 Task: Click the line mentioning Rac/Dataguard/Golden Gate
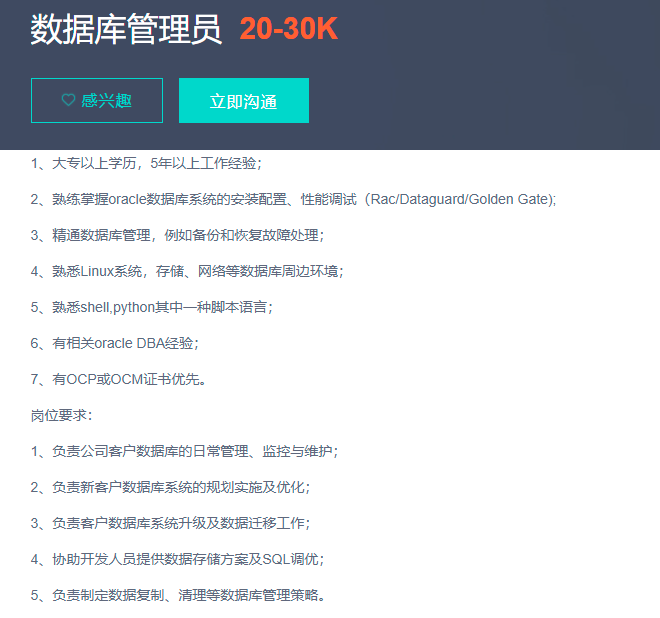coord(293,199)
